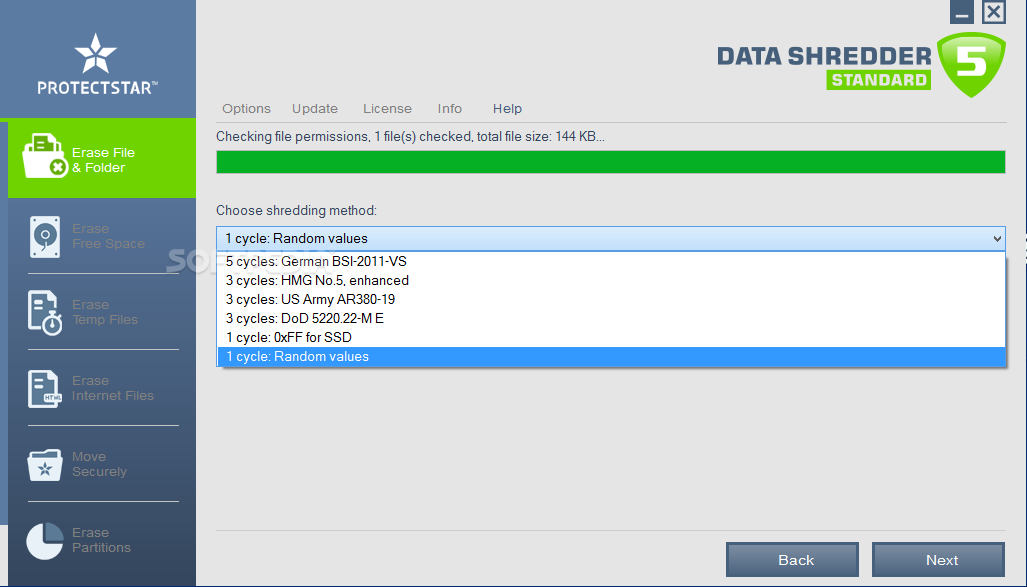Click the Data Shredder 5 shield logo

971,64
